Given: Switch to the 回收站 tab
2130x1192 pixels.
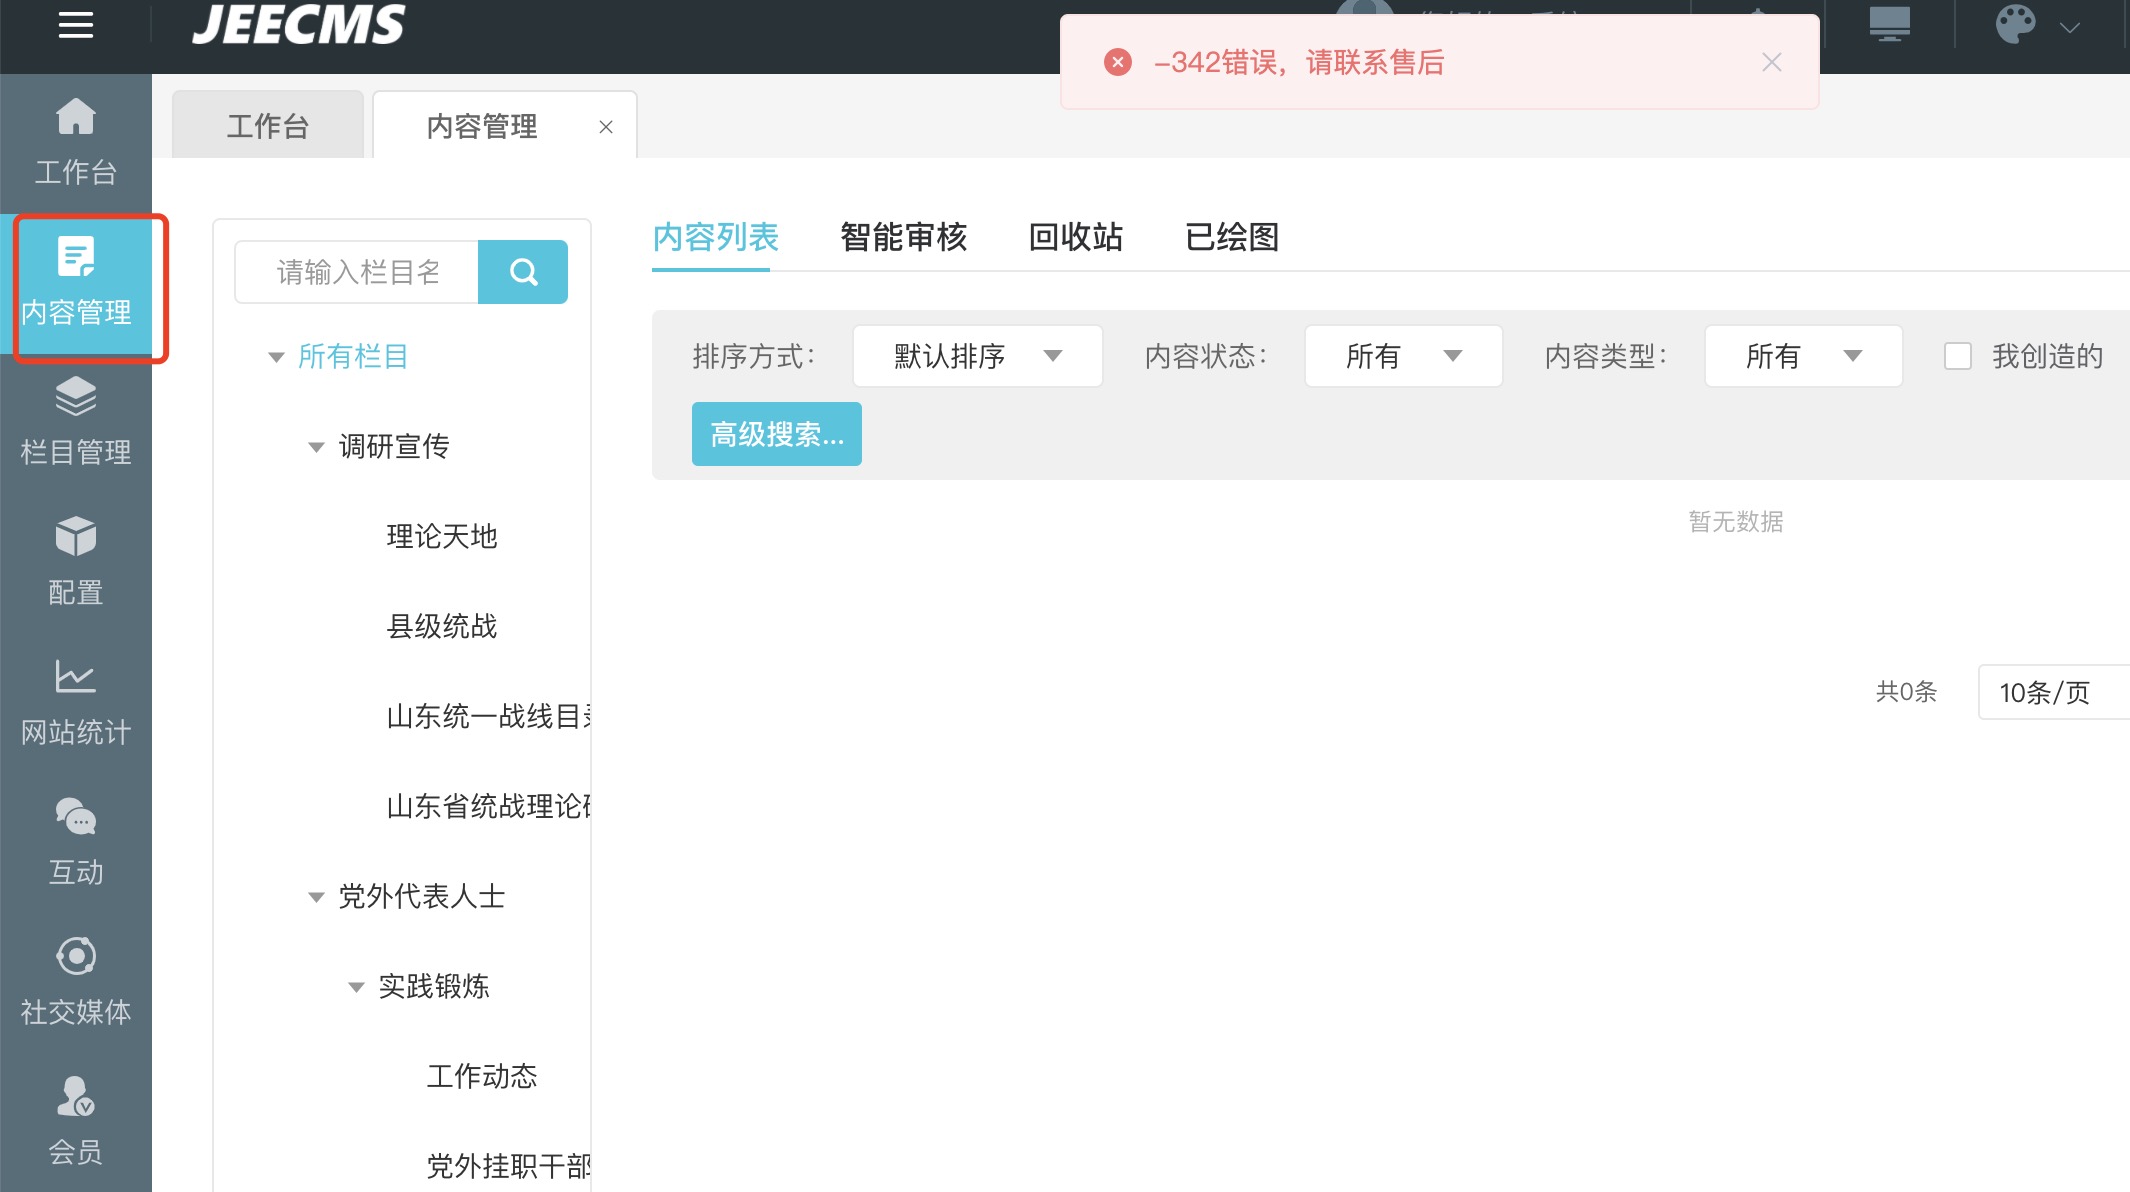Looking at the screenshot, I should pyautogui.click(x=1075, y=237).
